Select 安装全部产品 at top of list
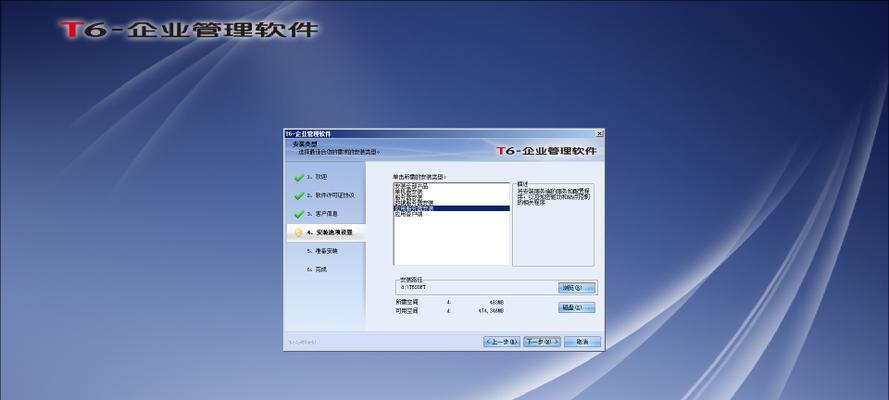 [x=411, y=186]
